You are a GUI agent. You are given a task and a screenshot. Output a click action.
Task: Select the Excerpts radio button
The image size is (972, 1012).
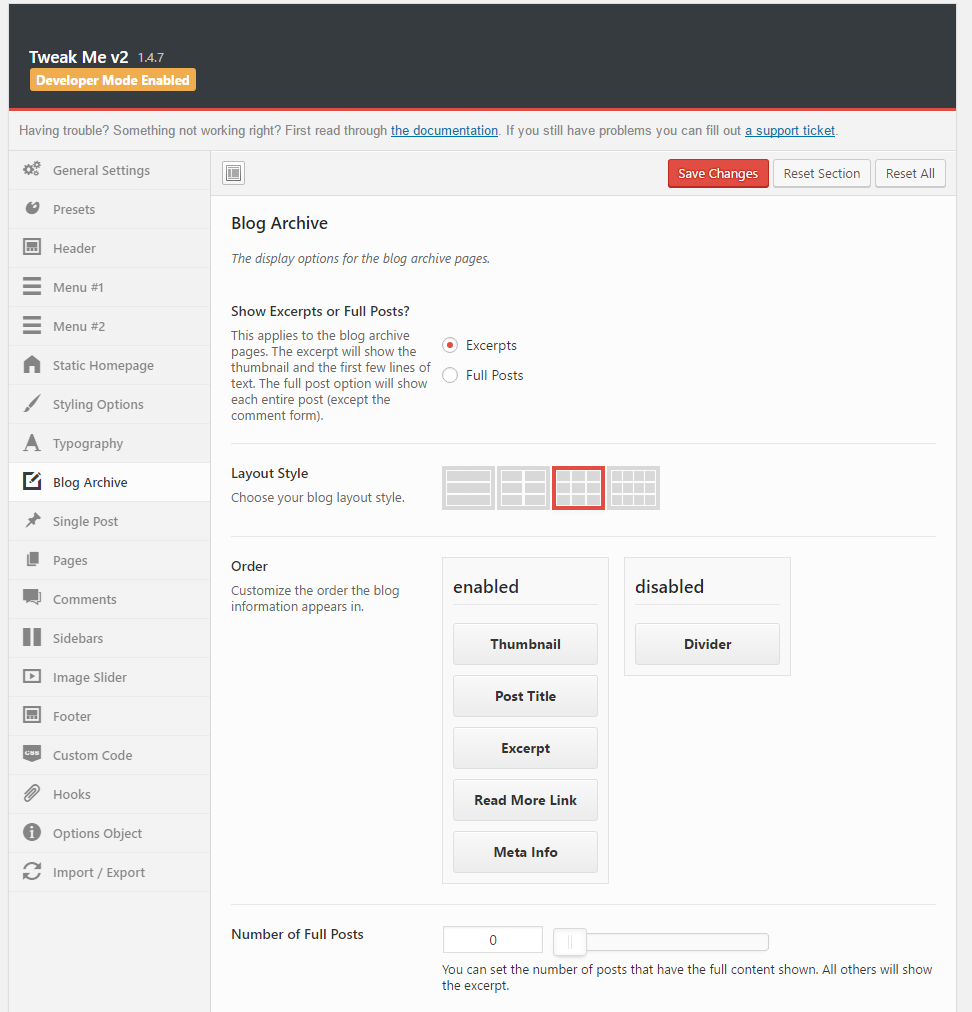pos(450,345)
